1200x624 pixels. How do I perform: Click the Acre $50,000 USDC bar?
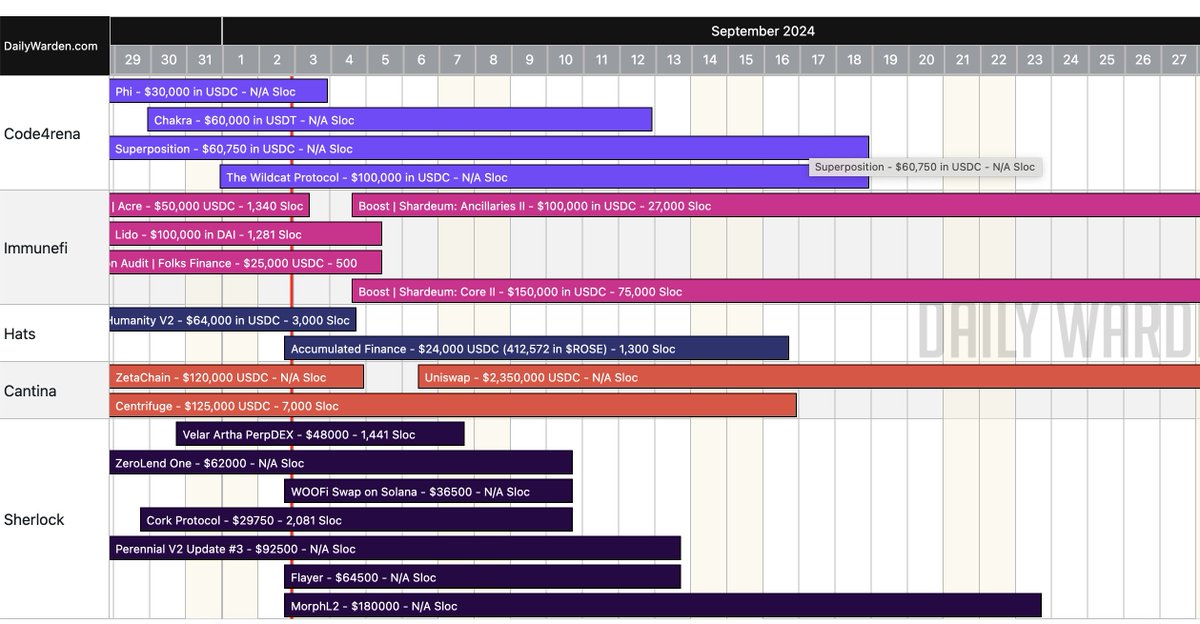(x=209, y=206)
